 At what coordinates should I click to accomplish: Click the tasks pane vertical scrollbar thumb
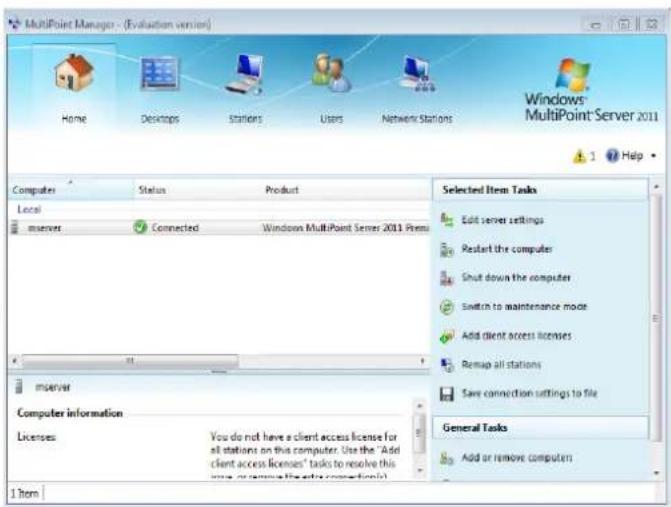click(x=656, y=318)
